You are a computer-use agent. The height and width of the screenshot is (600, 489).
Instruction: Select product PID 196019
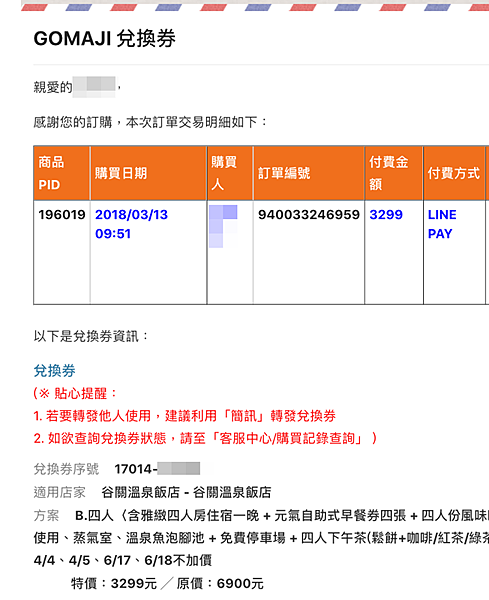click(x=62, y=215)
